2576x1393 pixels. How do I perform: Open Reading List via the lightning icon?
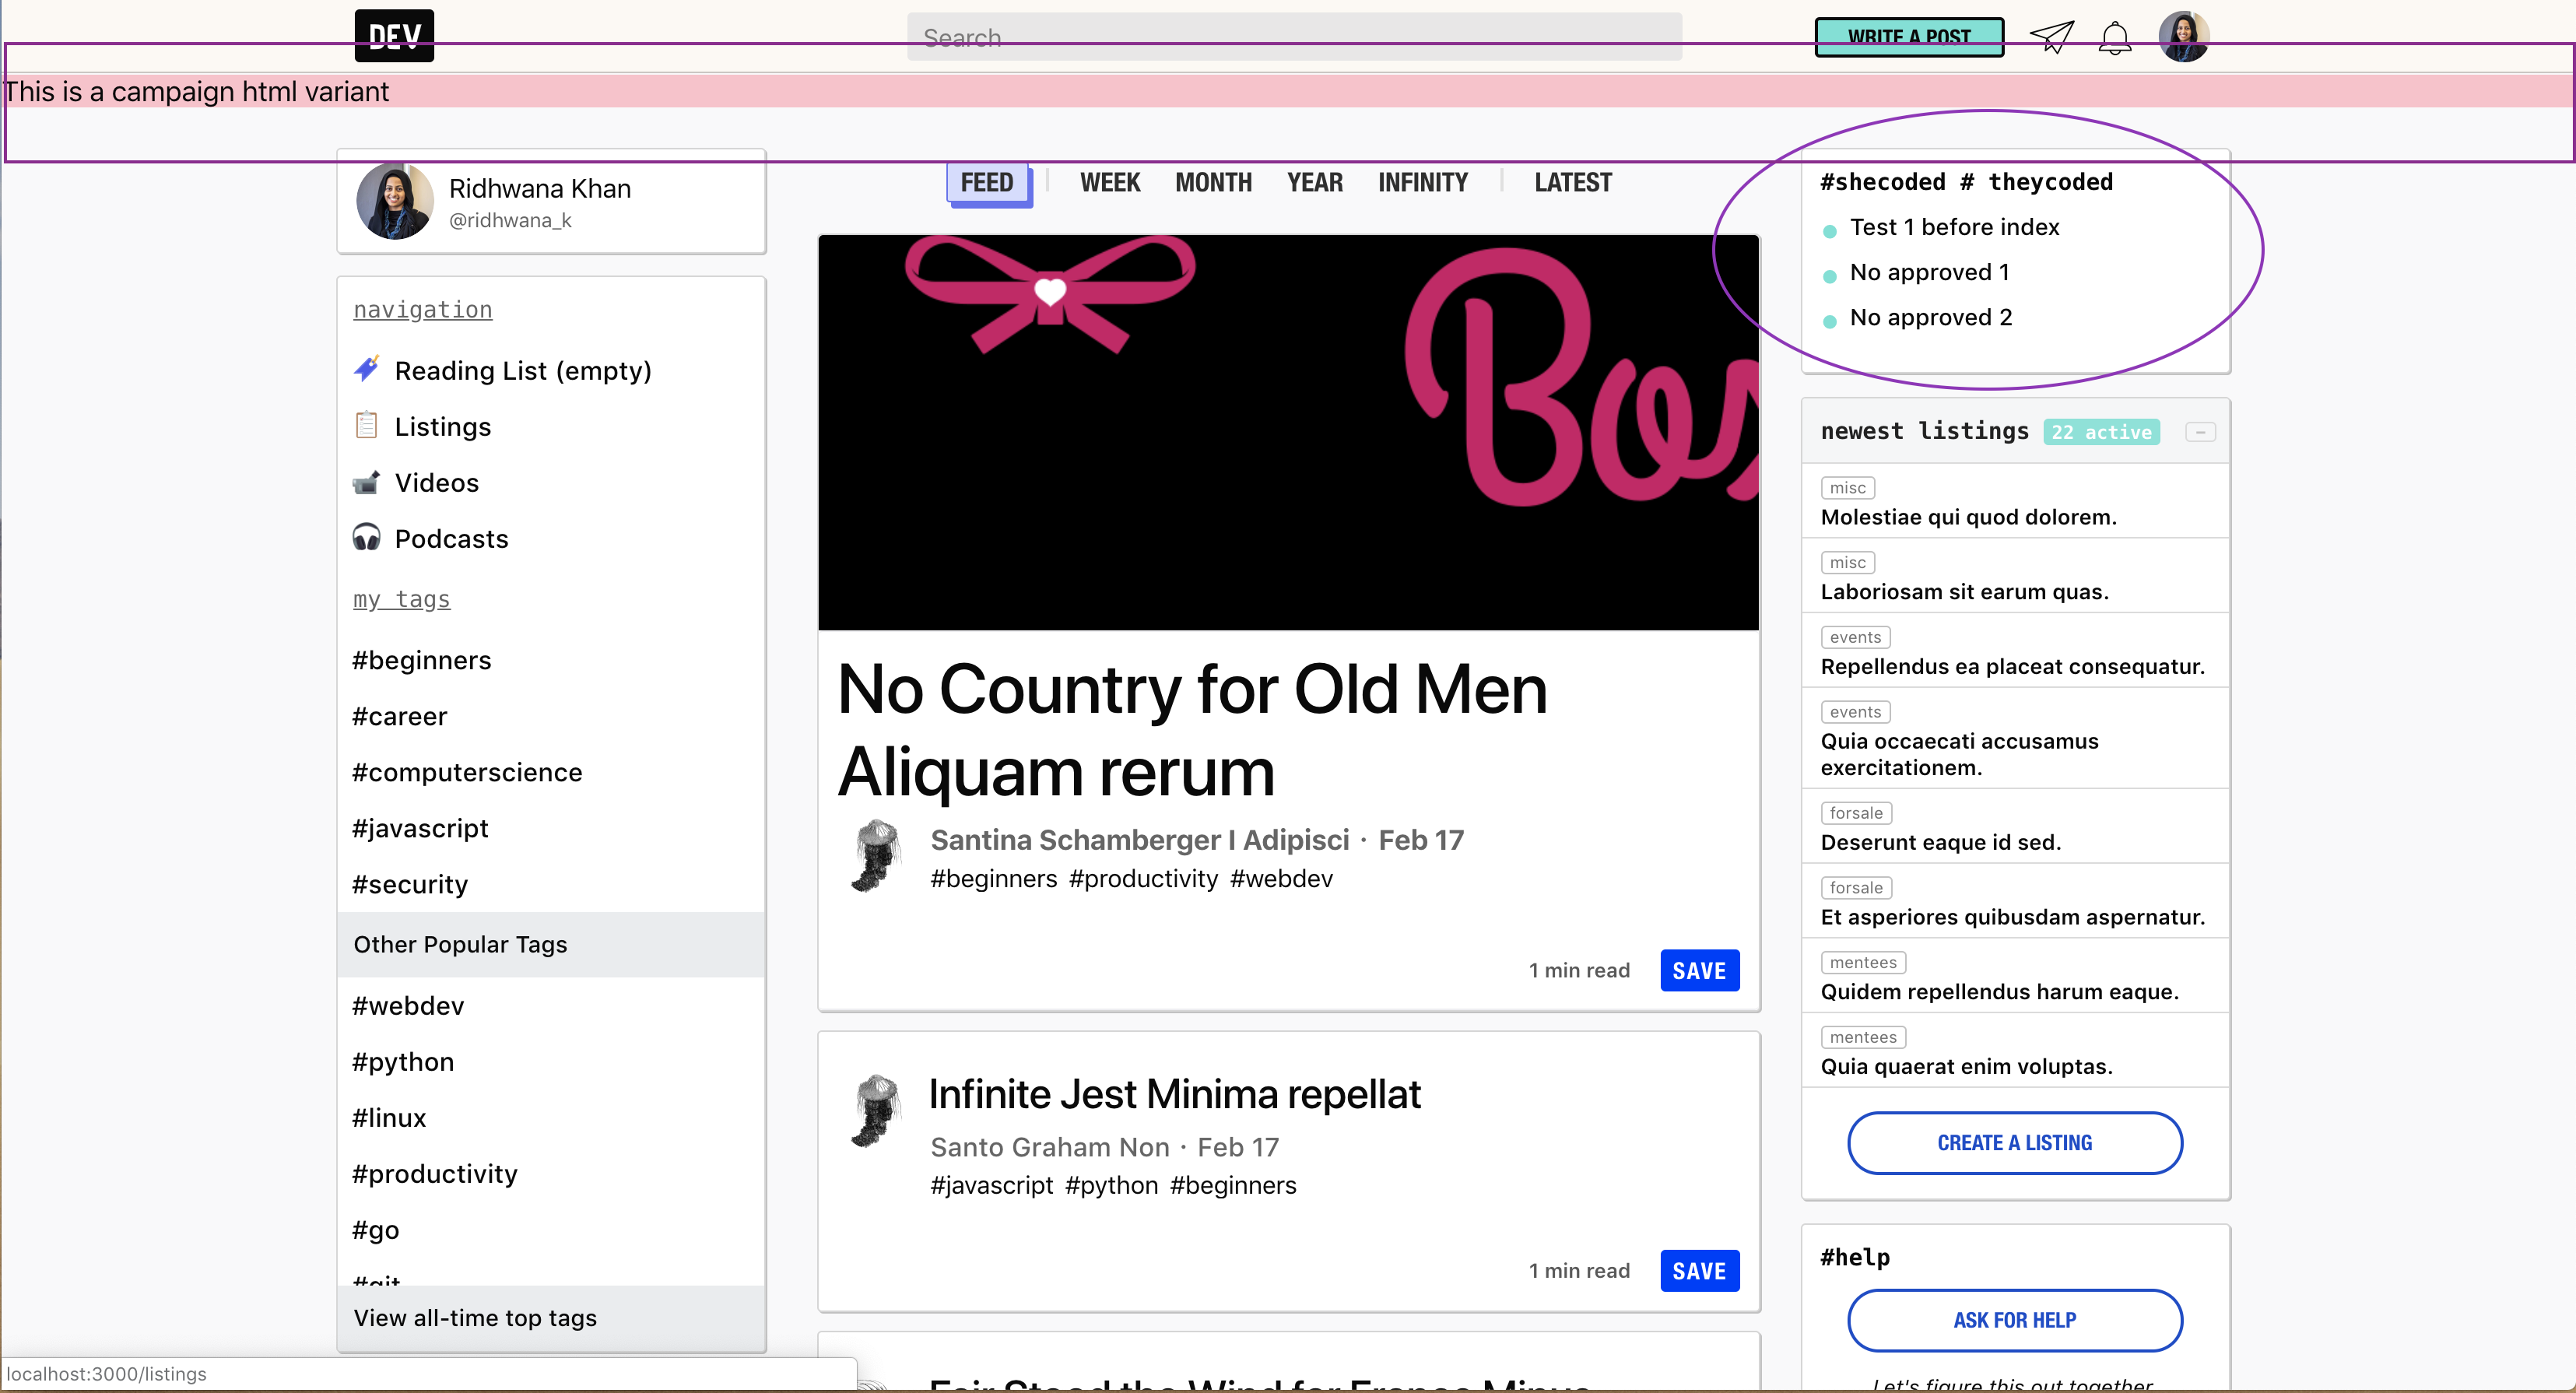click(x=367, y=369)
